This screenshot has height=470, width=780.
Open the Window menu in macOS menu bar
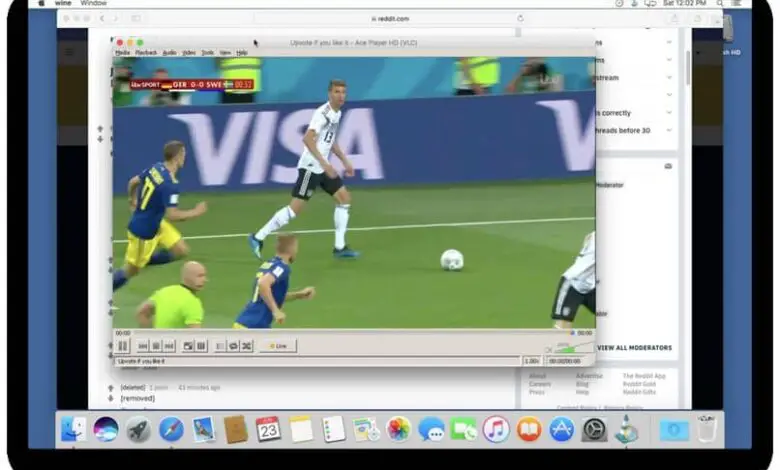(x=94, y=3)
